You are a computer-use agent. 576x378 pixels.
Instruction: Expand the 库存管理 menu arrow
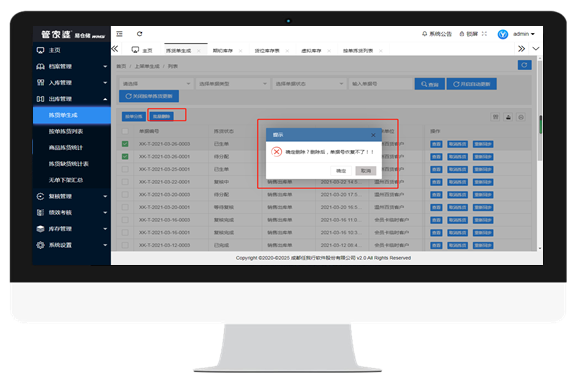pos(105,228)
